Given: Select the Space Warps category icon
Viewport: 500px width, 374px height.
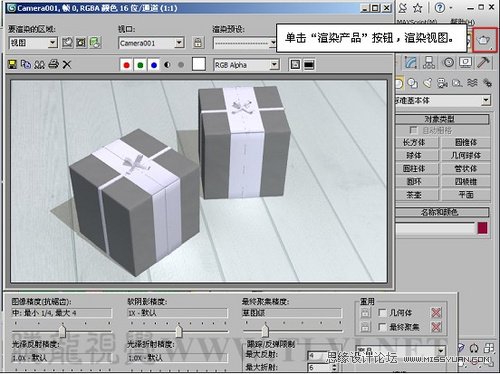Looking at the screenshot, I should tap(472, 83).
